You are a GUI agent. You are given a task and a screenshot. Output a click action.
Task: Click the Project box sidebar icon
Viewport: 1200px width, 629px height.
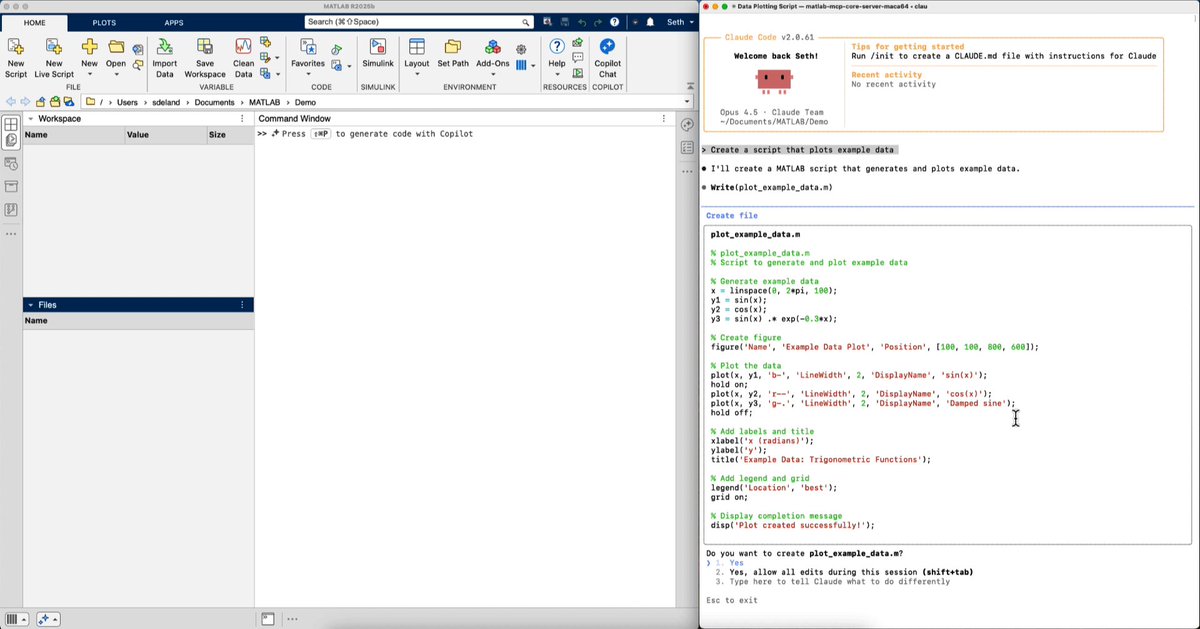coord(11,187)
